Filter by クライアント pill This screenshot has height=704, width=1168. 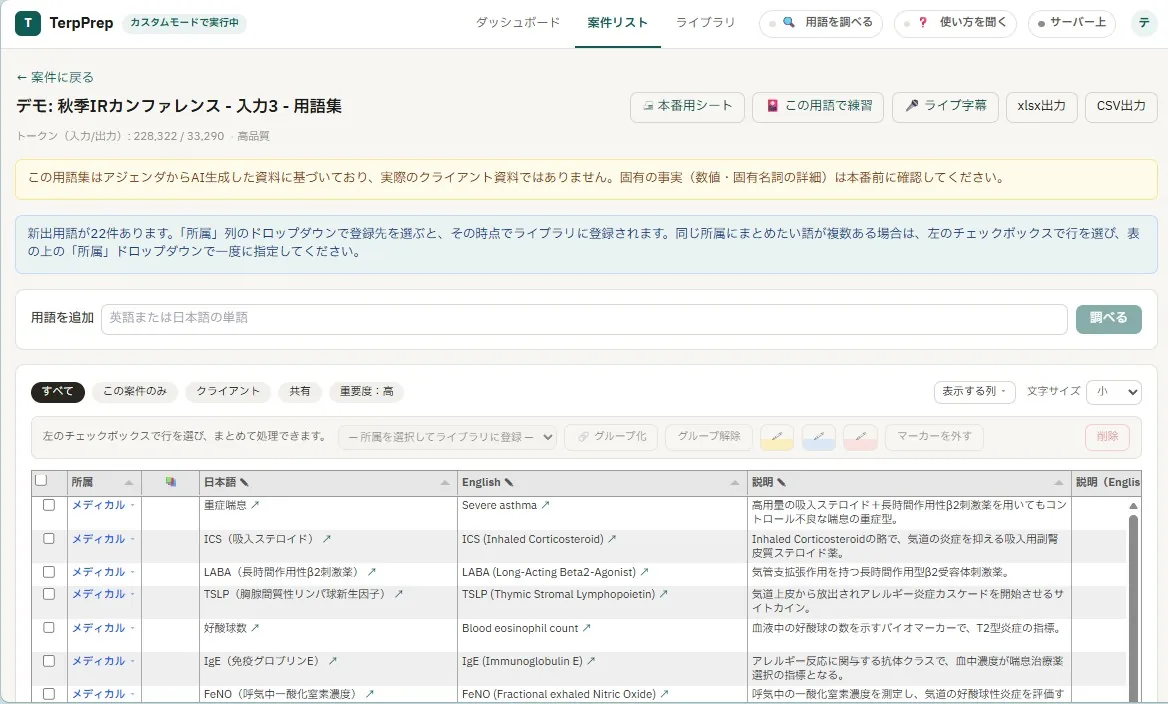(228, 391)
